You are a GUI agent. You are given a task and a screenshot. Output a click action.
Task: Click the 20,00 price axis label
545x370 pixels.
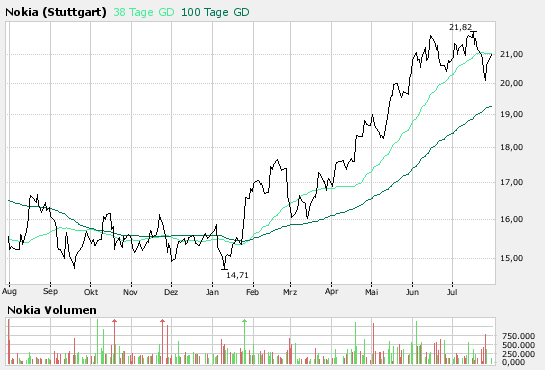tap(511, 83)
